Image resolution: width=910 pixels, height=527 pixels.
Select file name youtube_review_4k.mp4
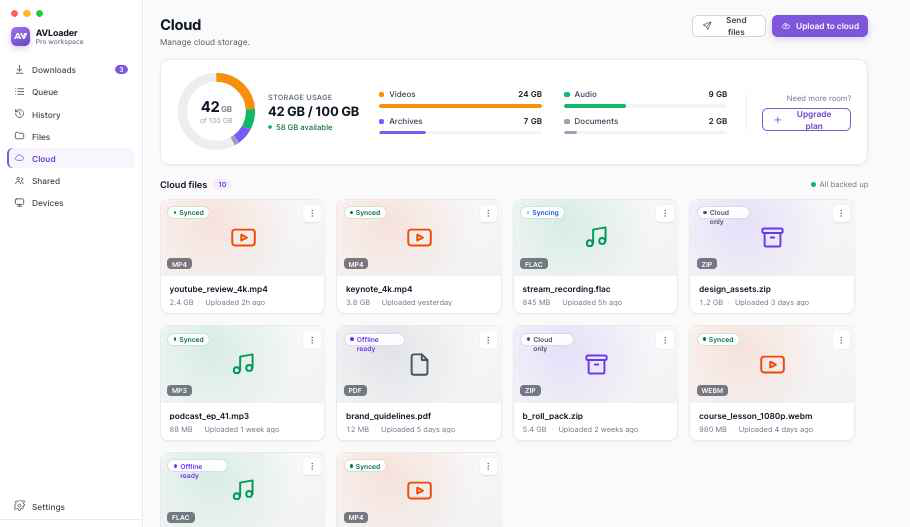click(x=218, y=289)
